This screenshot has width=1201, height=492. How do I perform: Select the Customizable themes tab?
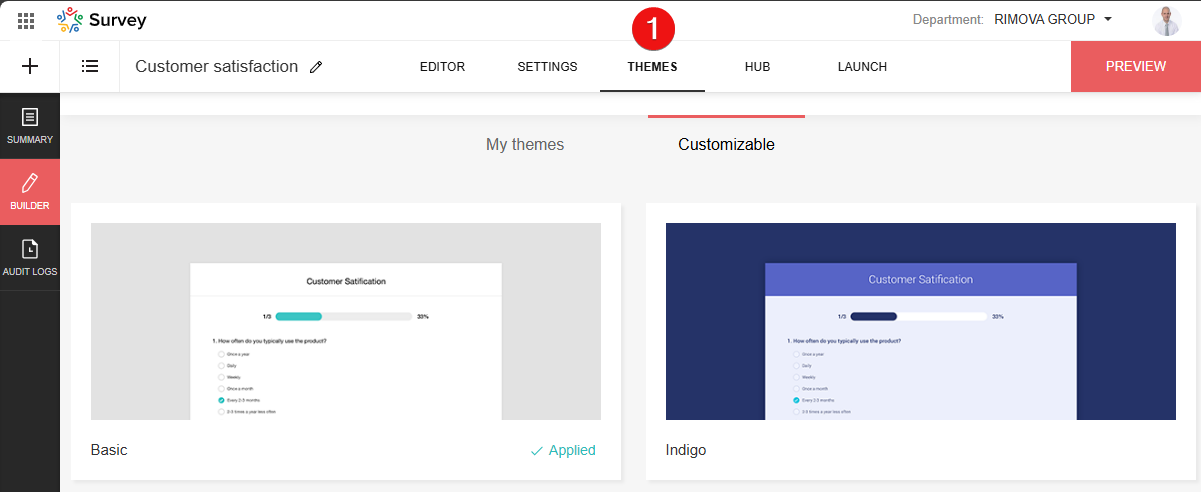point(726,145)
